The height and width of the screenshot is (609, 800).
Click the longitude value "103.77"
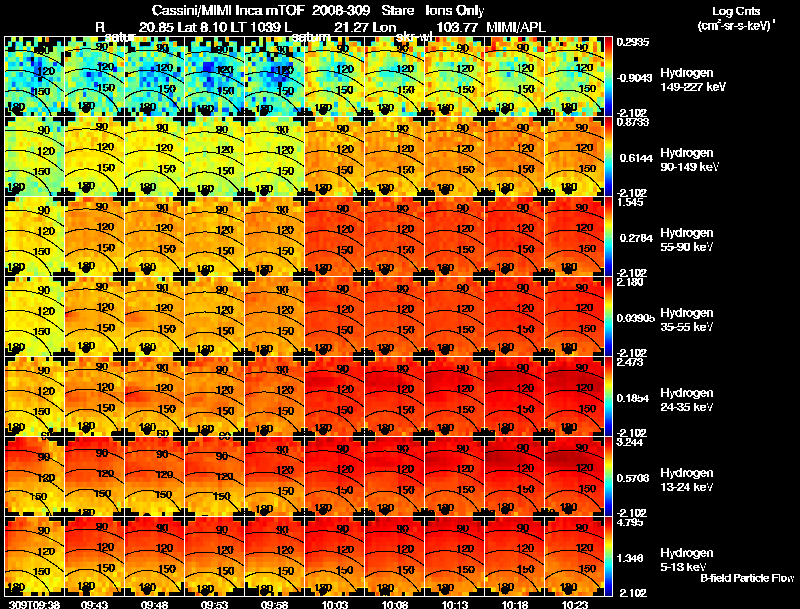[x=457, y=27]
